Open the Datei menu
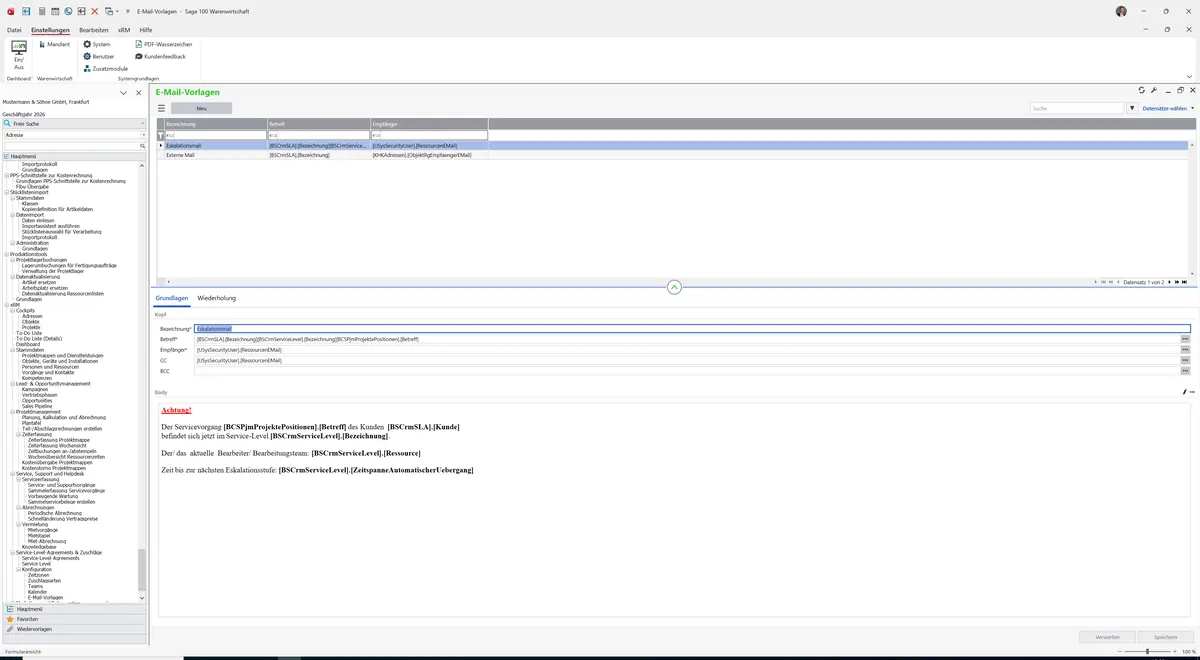The image size is (1200, 660). (14, 30)
